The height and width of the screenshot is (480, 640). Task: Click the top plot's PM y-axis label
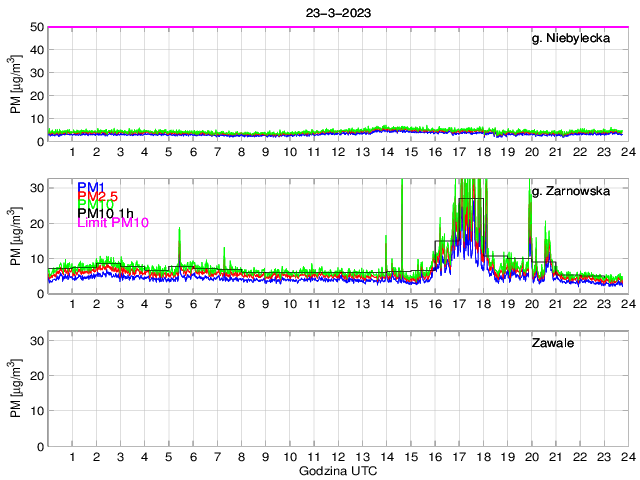(x=15, y=85)
